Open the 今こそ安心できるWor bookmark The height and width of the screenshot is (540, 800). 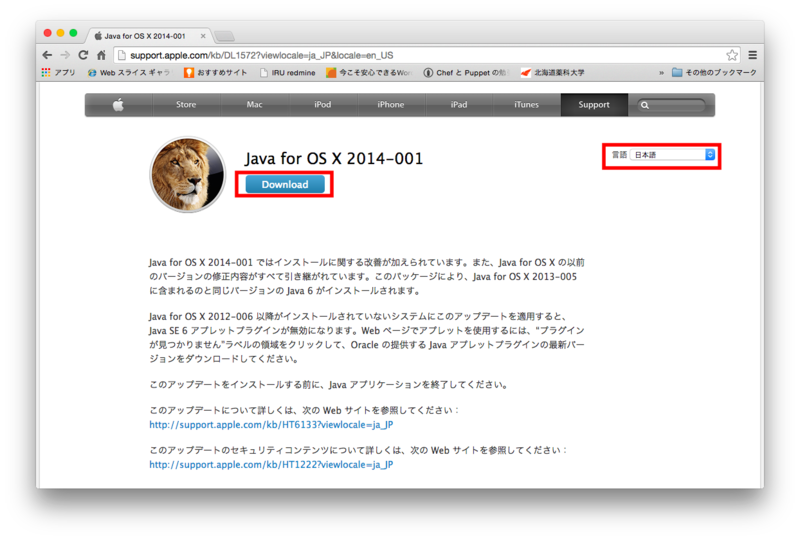pyautogui.click(x=369, y=72)
